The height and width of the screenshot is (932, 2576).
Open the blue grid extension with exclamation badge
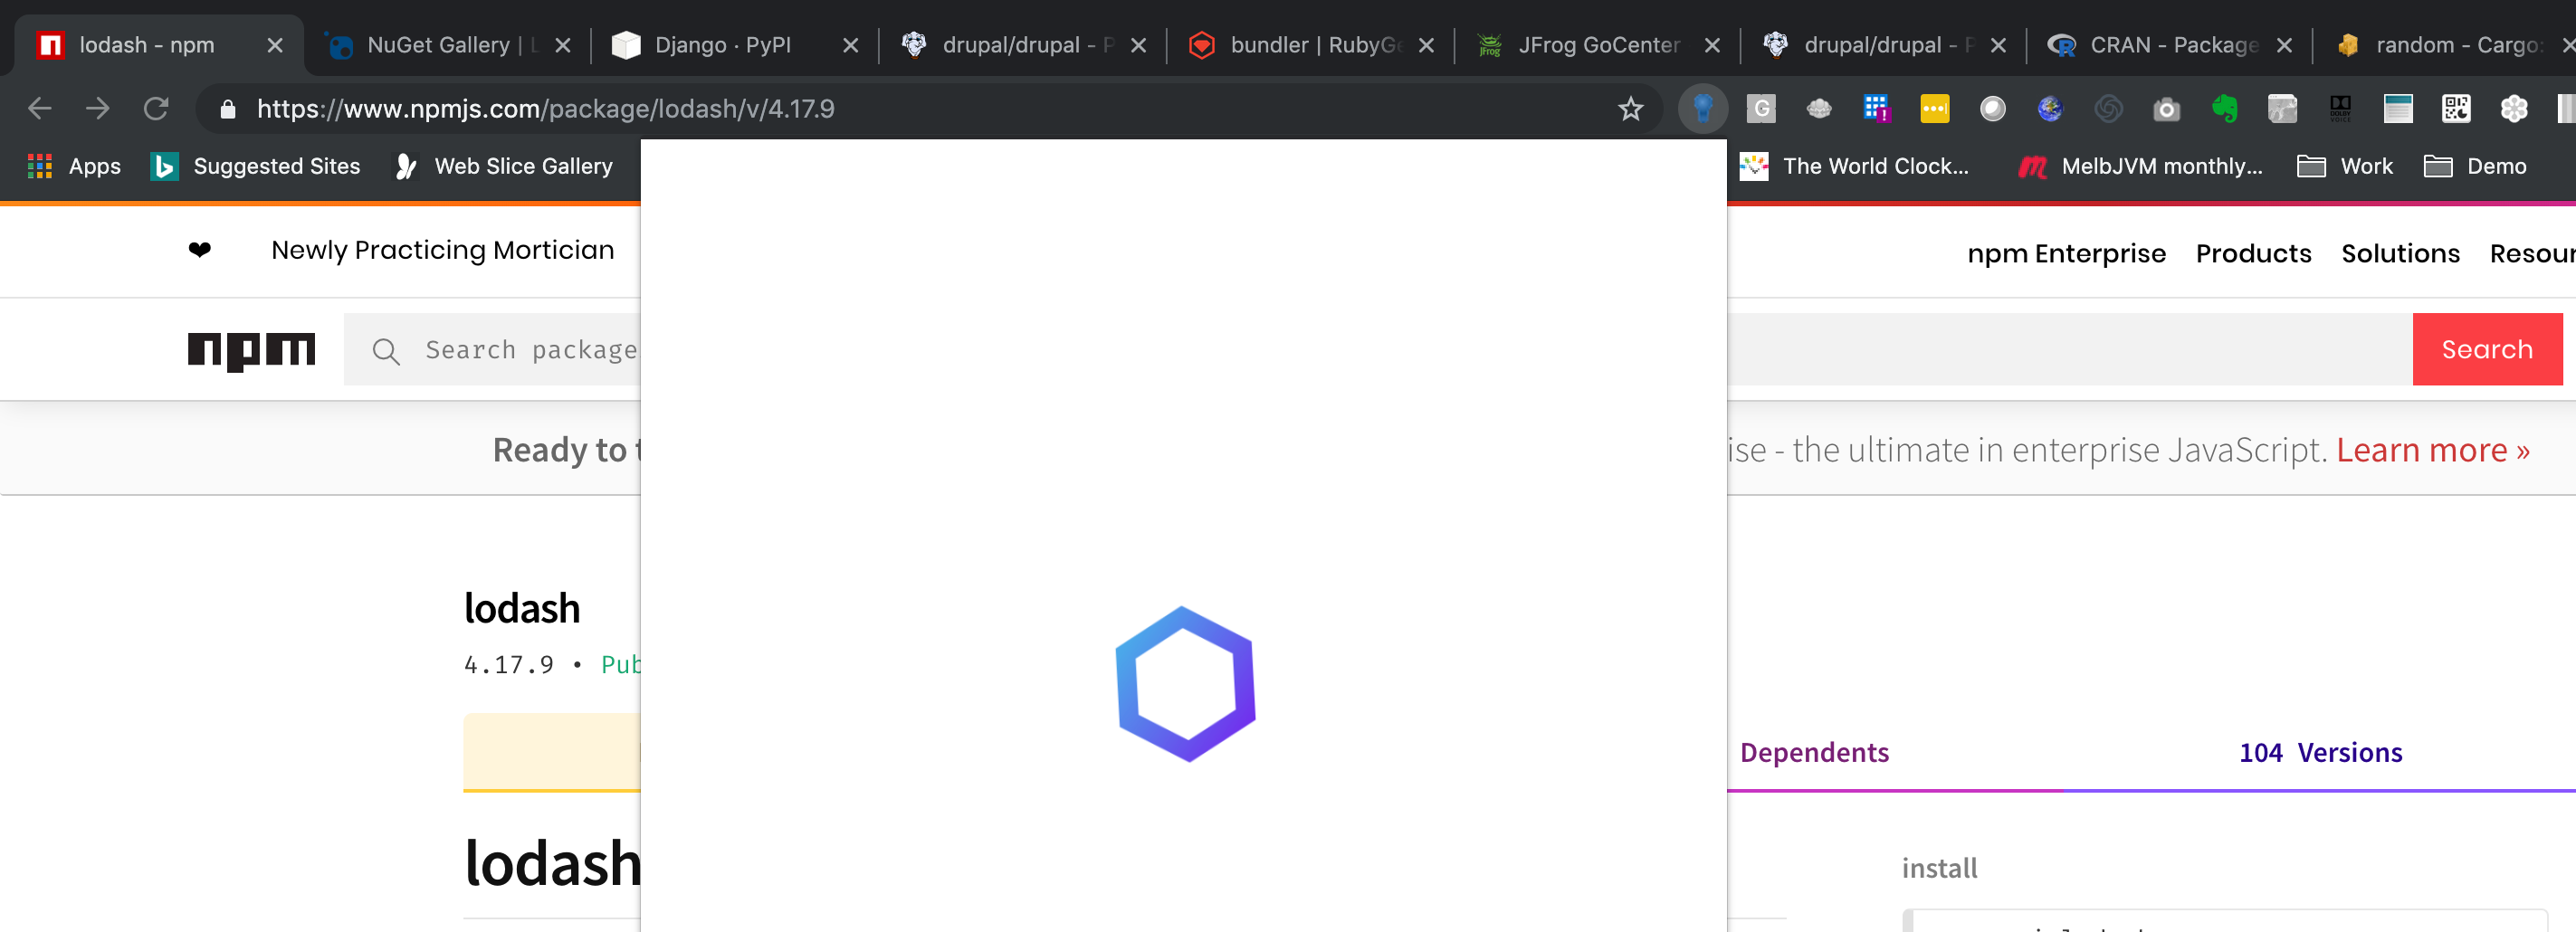(1876, 108)
